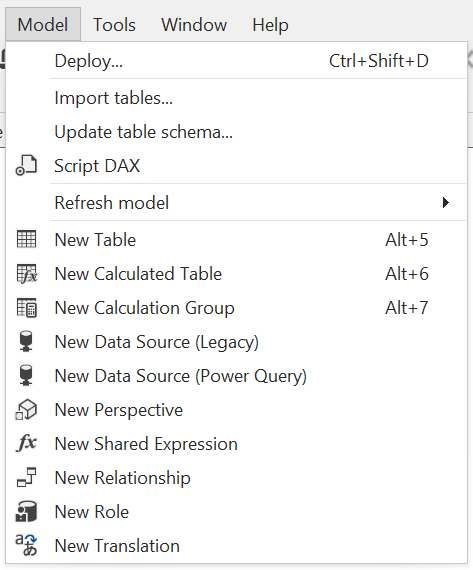Collapse the open Model menu
Image resolution: width=473 pixels, height=570 pixels.
point(43,24)
